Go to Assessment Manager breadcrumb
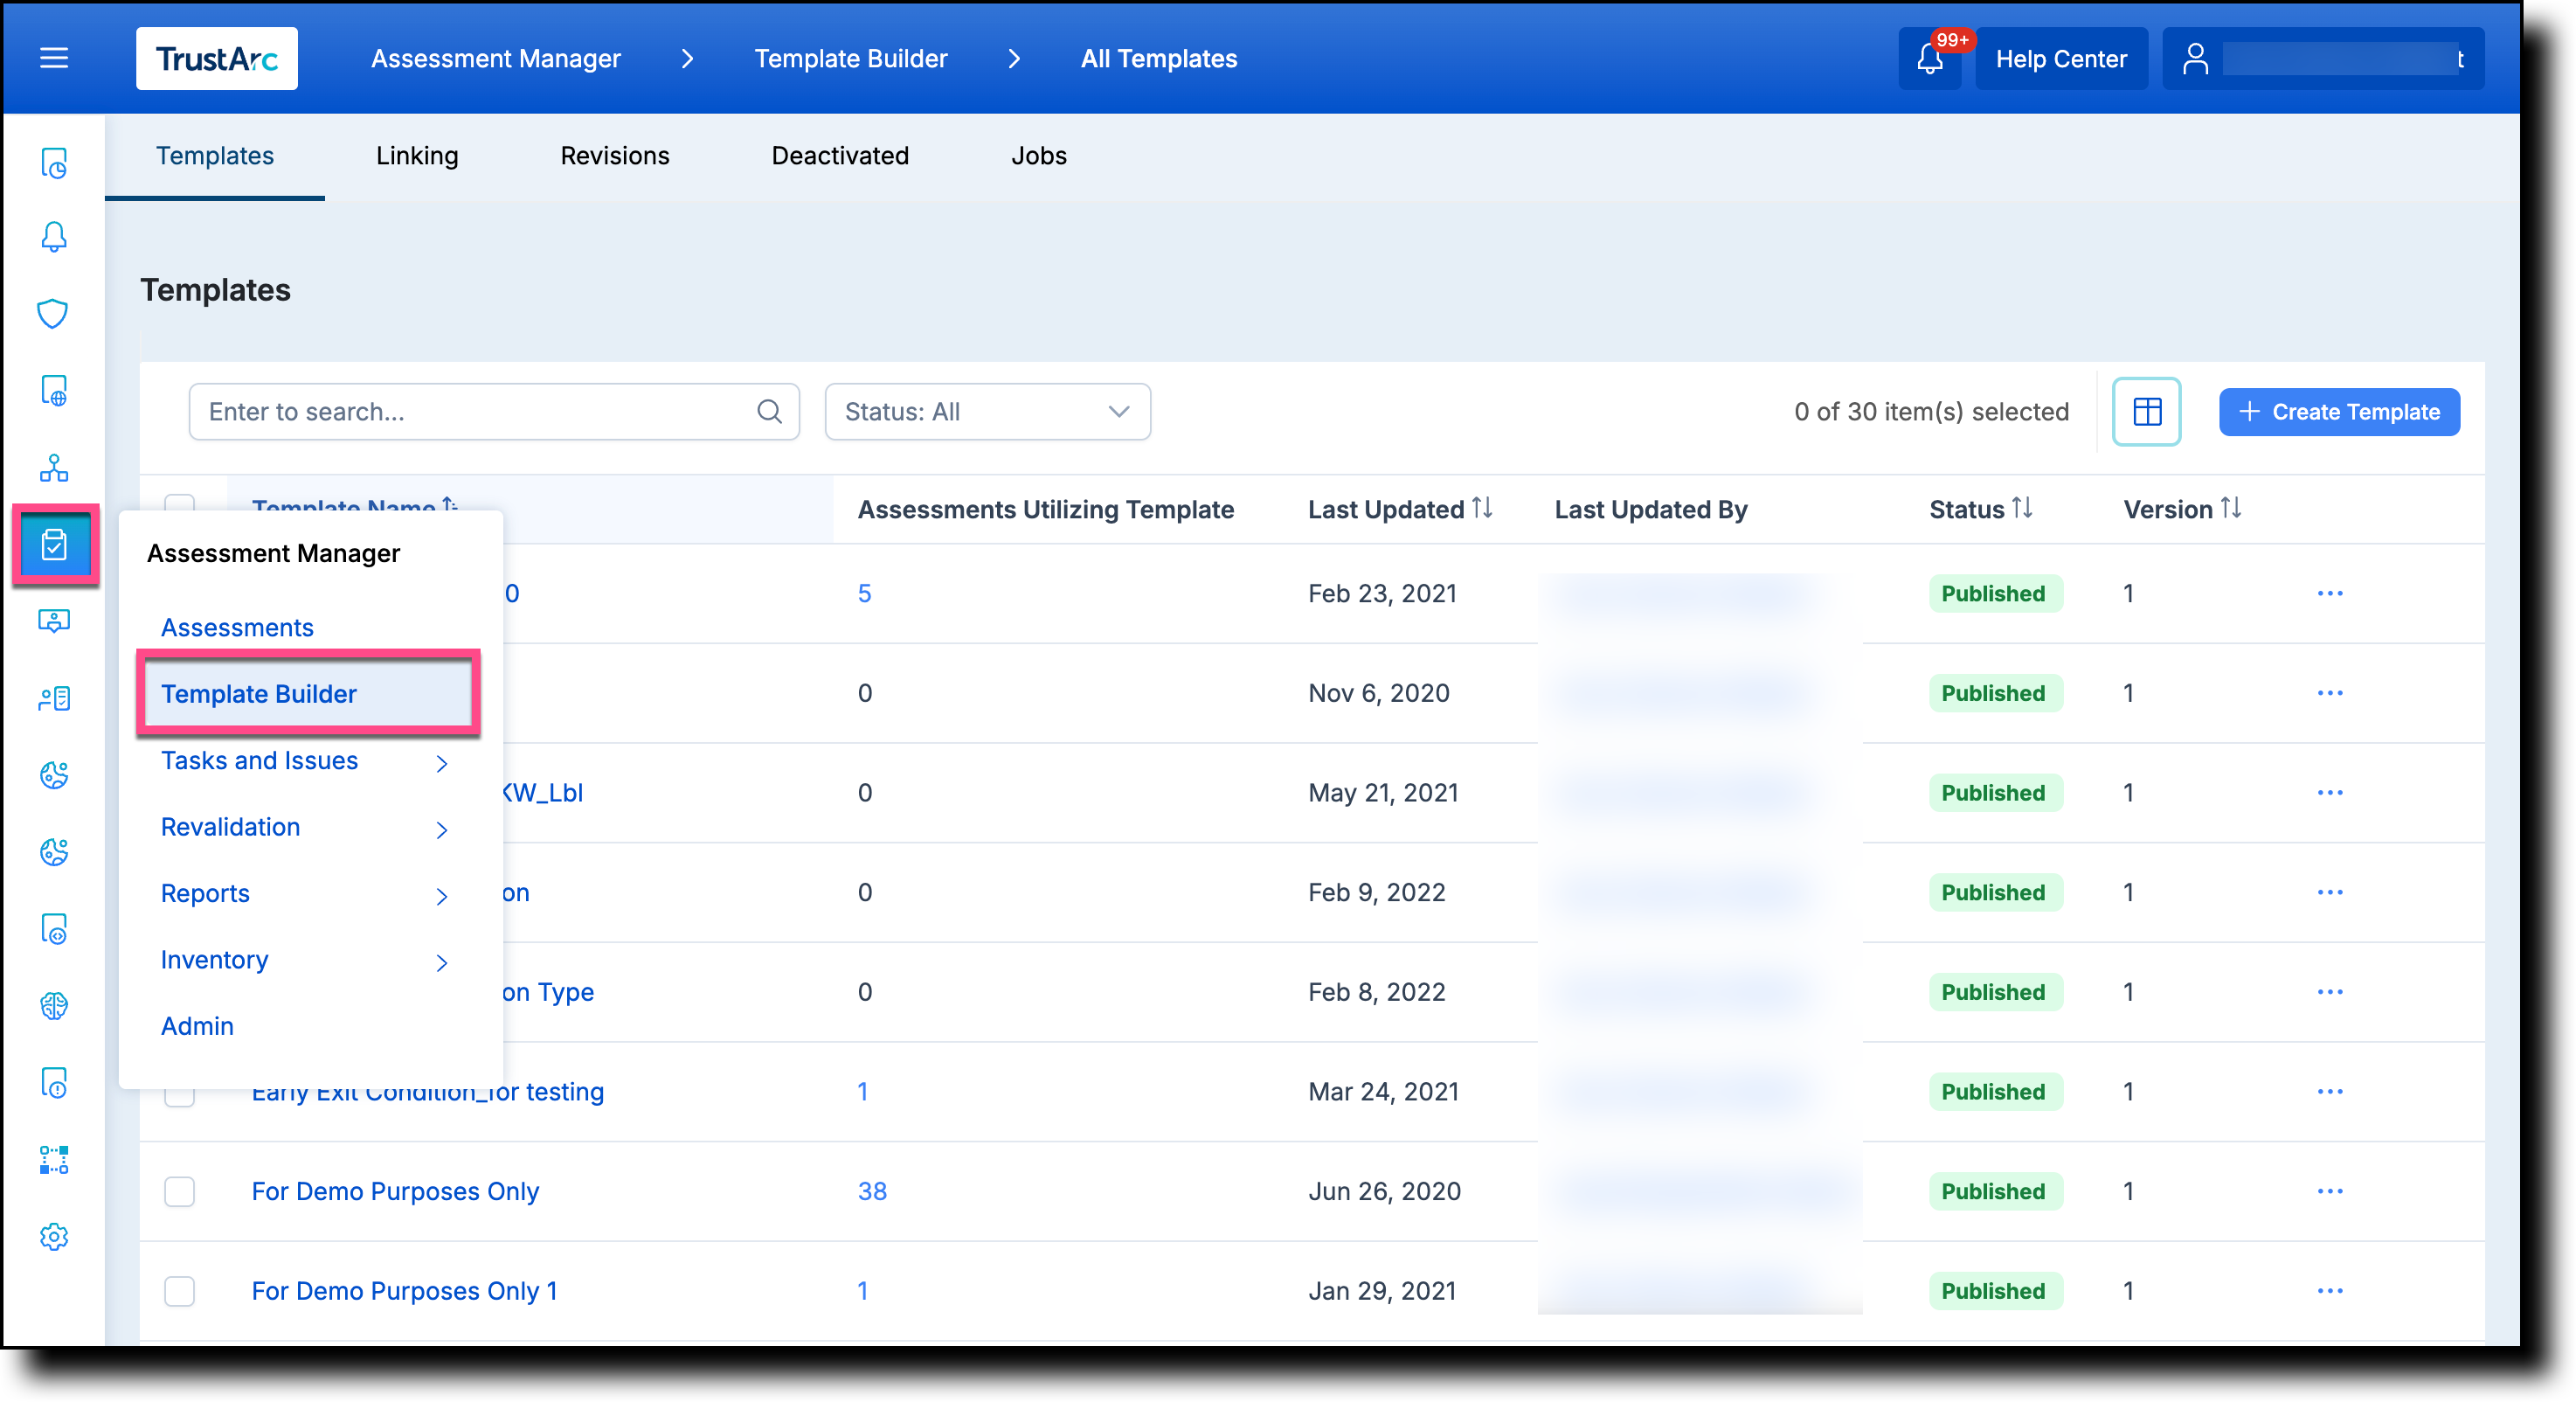This screenshot has height=1402, width=2576. (x=496, y=59)
